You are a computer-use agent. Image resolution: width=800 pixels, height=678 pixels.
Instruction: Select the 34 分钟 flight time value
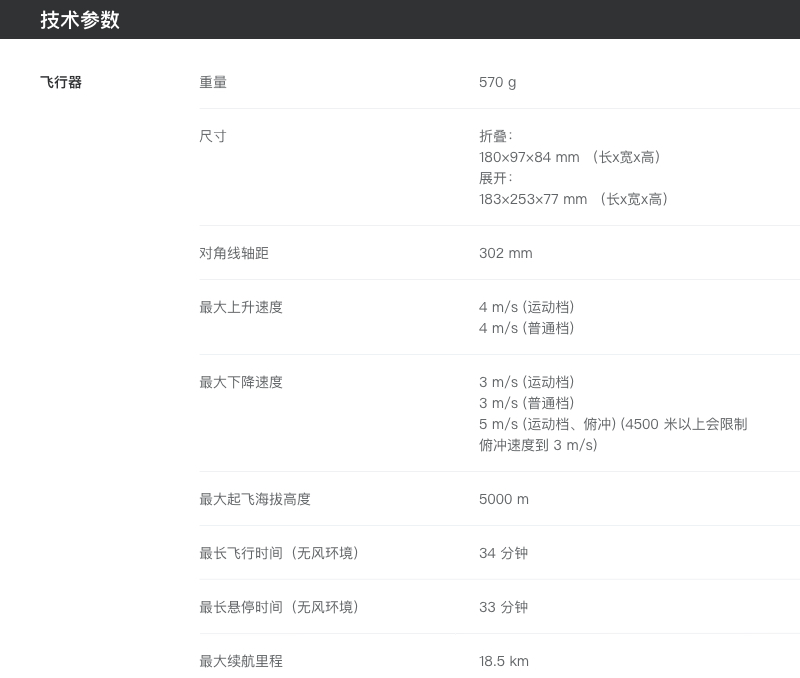(503, 553)
